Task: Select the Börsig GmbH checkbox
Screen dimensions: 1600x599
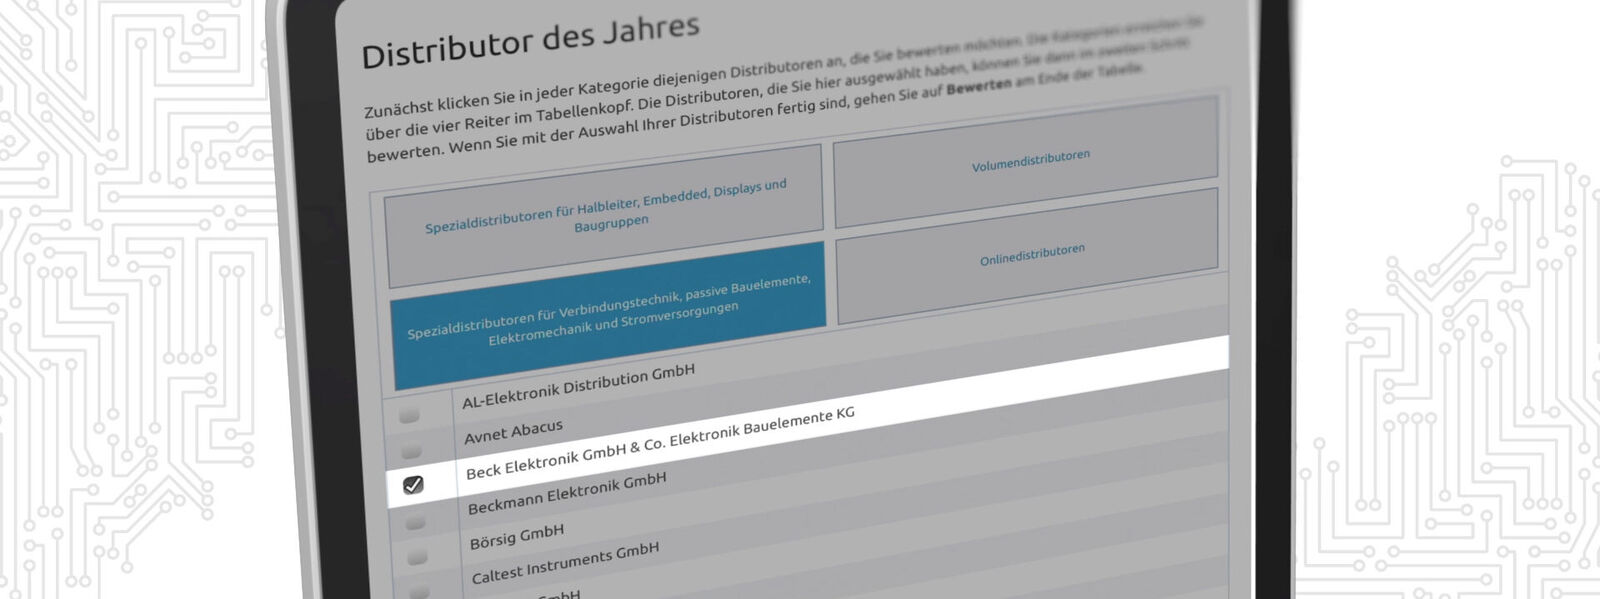Action: click(x=417, y=556)
